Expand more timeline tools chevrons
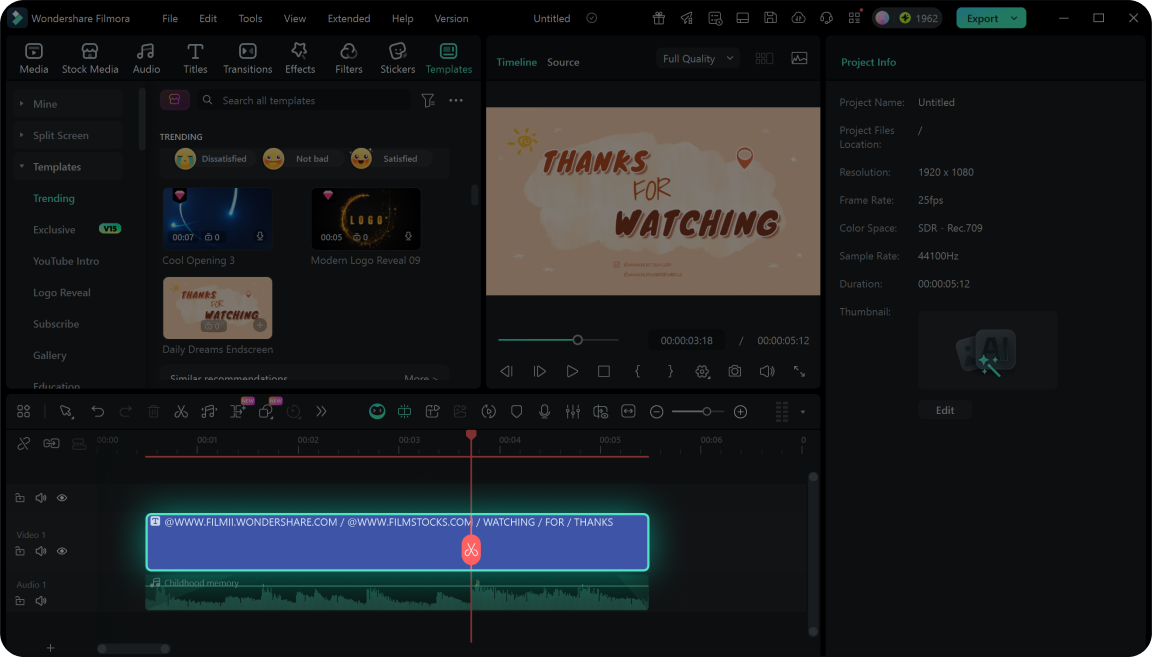The height and width of the screenshot is (657, 1152). (x=321, y=412)
